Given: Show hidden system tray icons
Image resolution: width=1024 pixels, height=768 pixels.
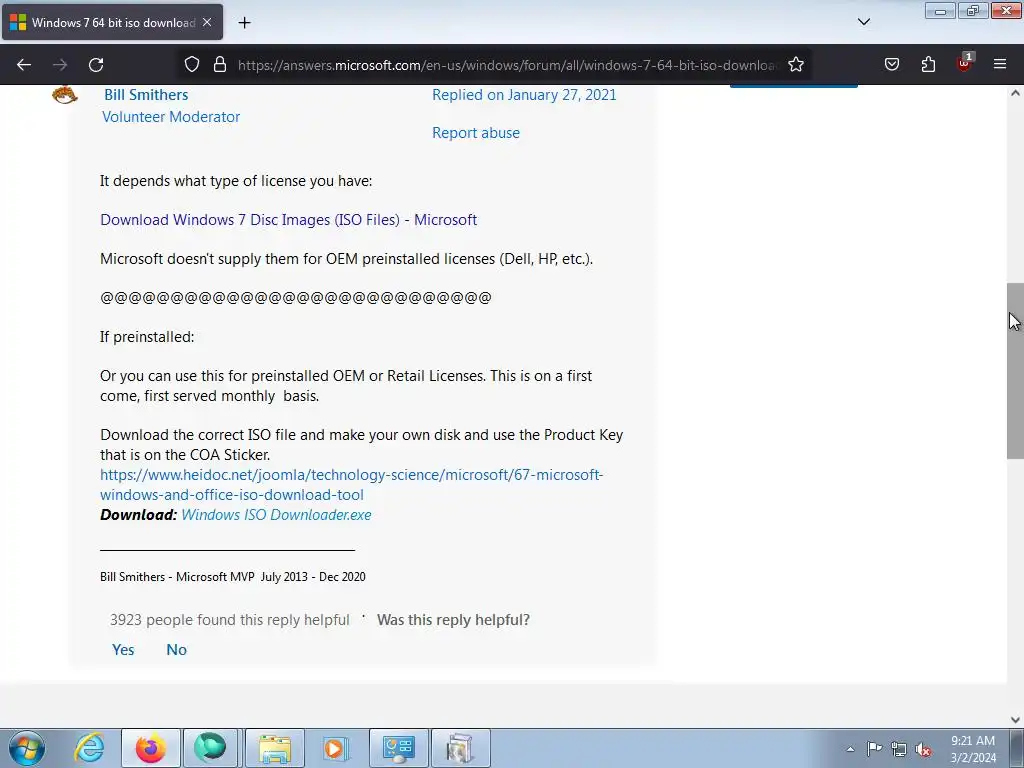Looking at the screenshot, I should click(x=850, y=749).
